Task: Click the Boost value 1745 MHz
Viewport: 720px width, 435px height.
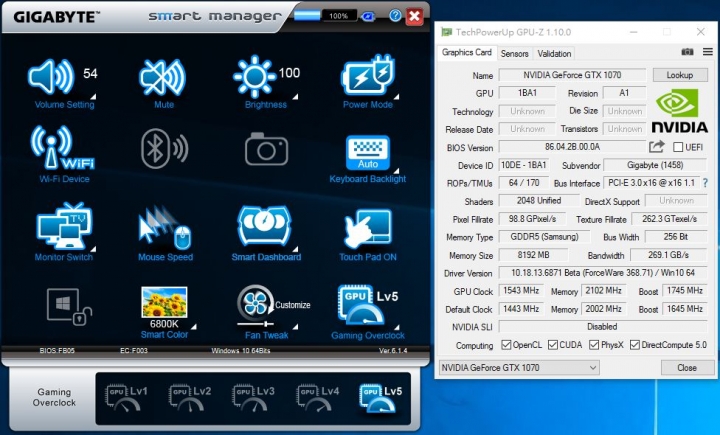Action: [x=685, y=291]
